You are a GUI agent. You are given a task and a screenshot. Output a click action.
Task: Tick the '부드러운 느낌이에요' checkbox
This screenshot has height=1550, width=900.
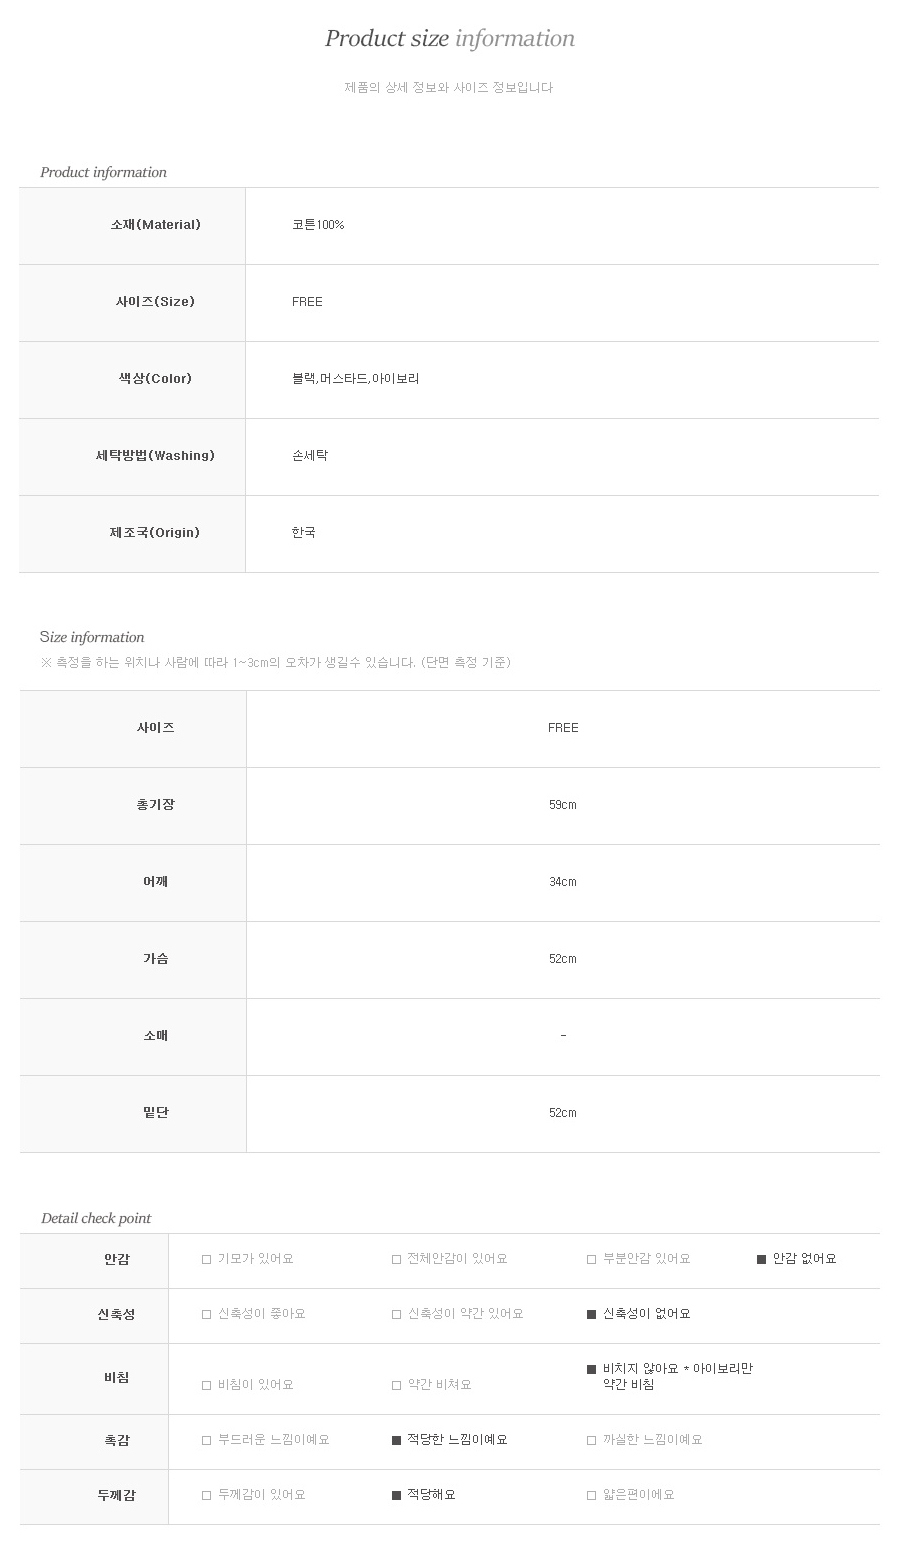click(x=207, y=1441)
